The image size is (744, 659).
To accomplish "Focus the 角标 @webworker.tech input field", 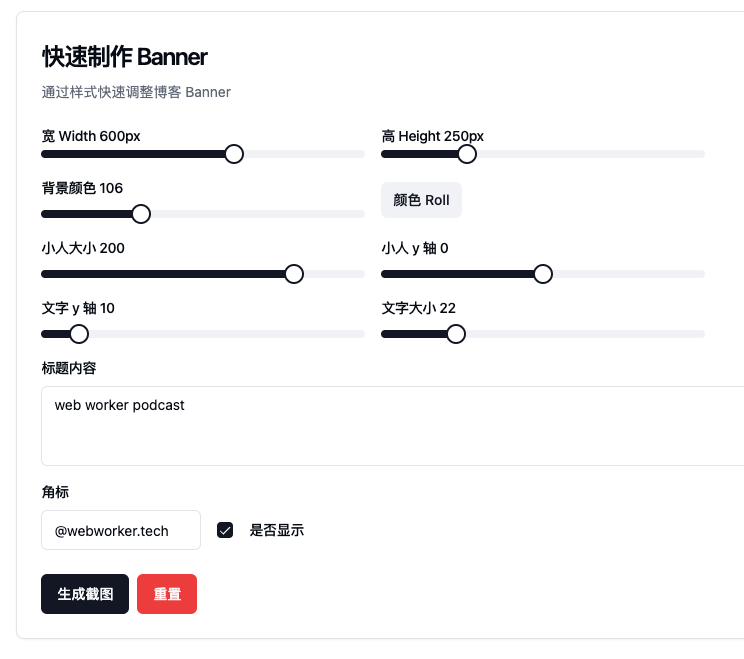I will tap(121, 531).
